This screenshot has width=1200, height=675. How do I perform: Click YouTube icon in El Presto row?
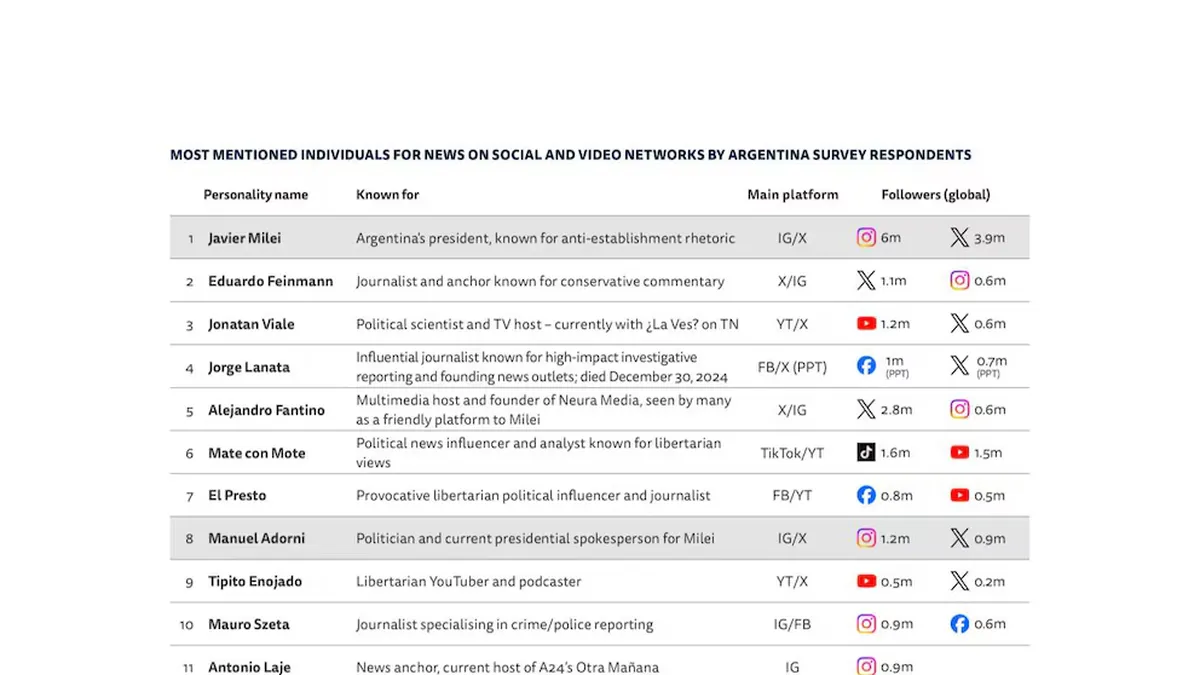959,495
